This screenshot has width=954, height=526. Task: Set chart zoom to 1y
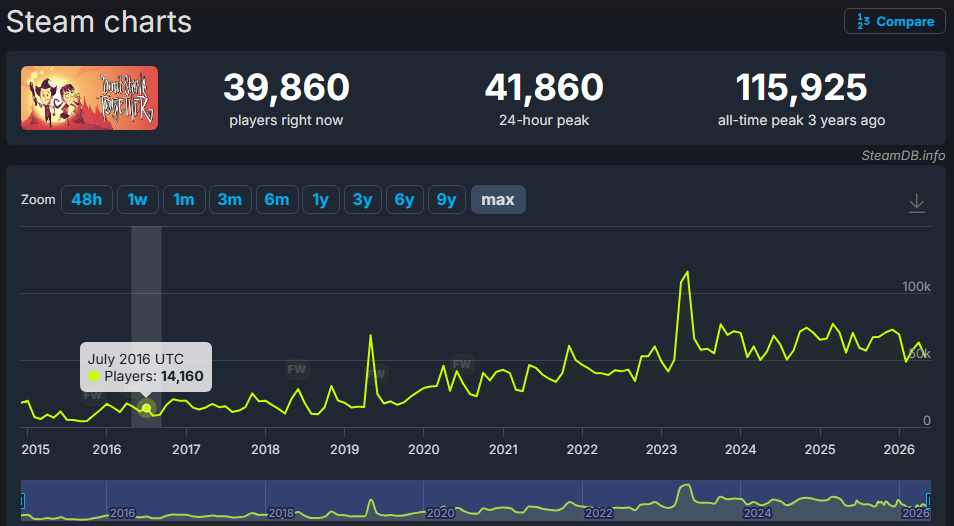pos(321,199)
